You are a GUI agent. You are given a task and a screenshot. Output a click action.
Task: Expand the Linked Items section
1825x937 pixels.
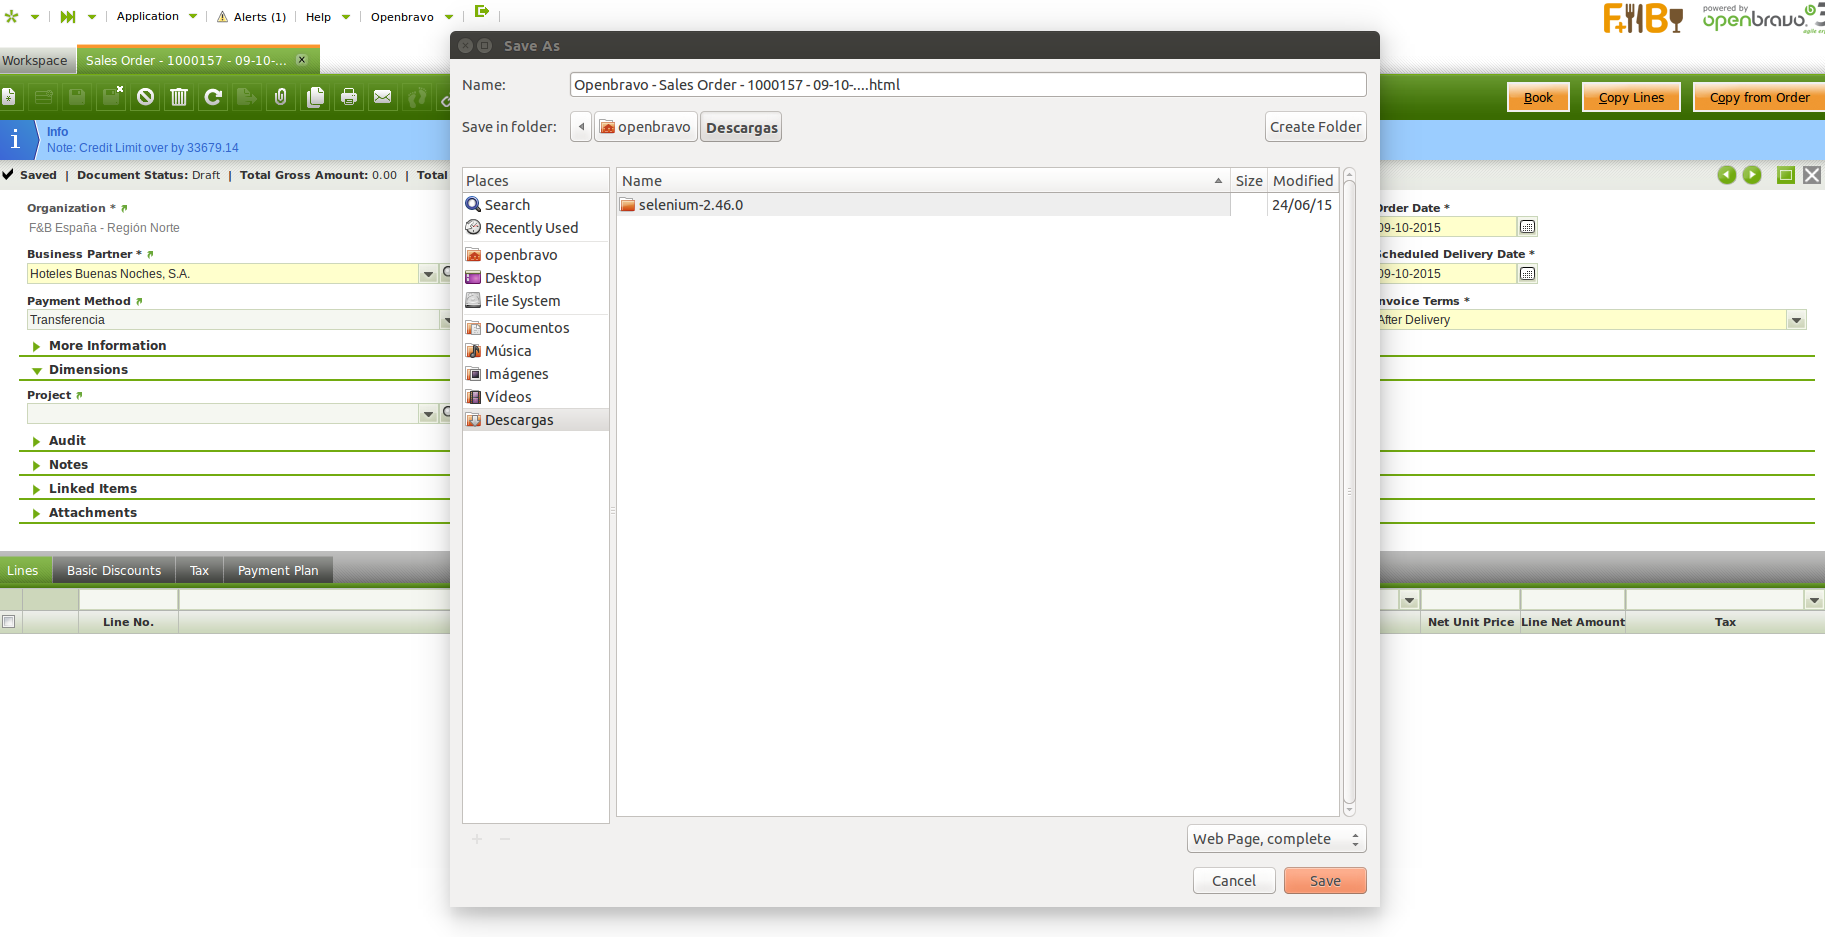tap(92, 489)
